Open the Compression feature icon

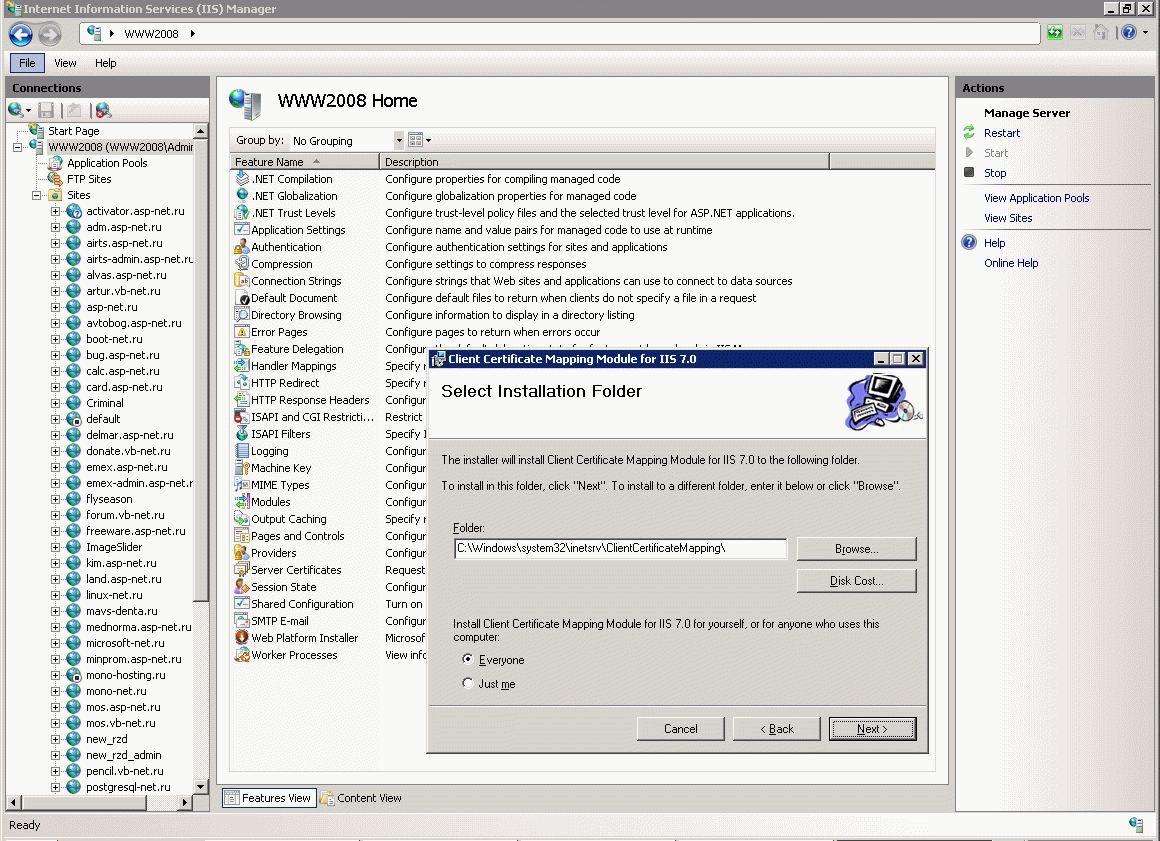click(x=242, y=263)
